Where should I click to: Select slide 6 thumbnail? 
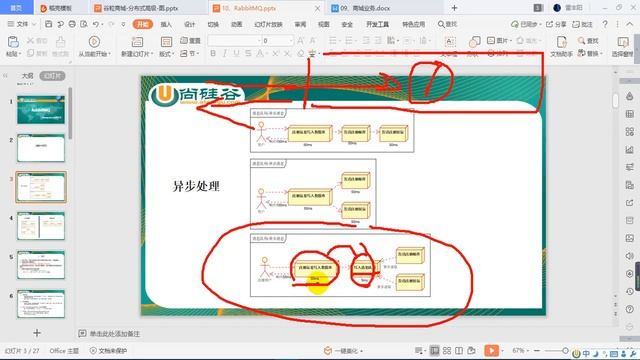click(41, 304)
